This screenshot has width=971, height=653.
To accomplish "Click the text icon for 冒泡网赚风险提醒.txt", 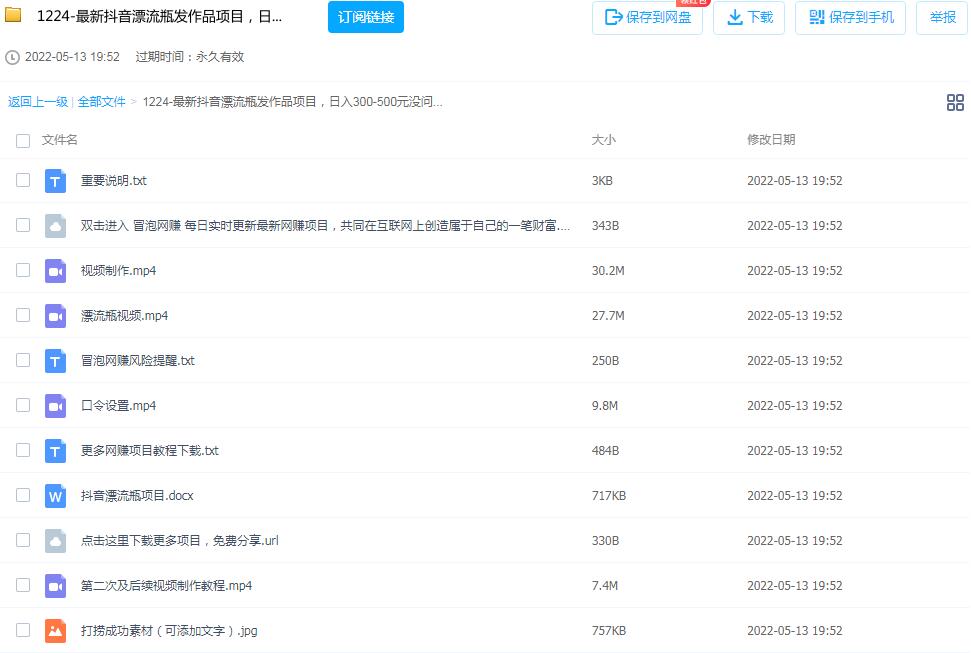I will pos(55,361).
